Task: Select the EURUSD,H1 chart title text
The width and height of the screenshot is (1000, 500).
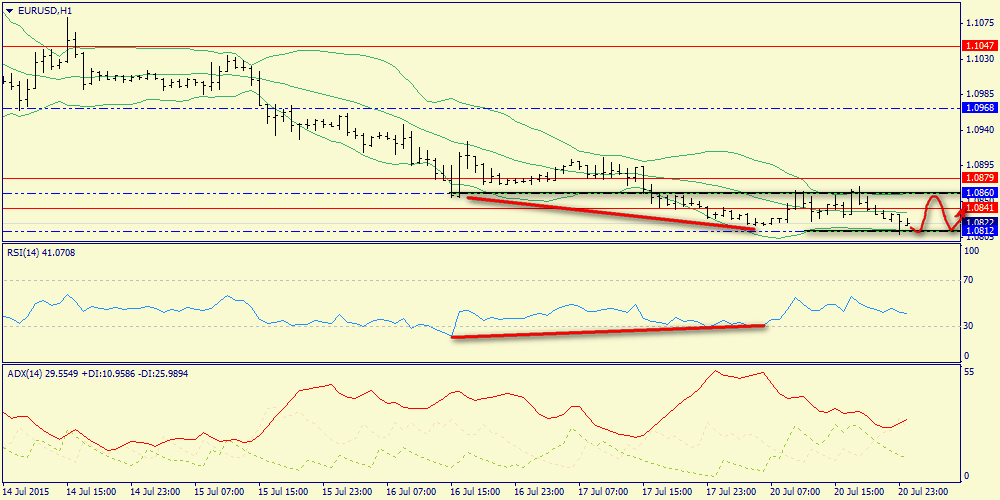Action: coord(43,10)
